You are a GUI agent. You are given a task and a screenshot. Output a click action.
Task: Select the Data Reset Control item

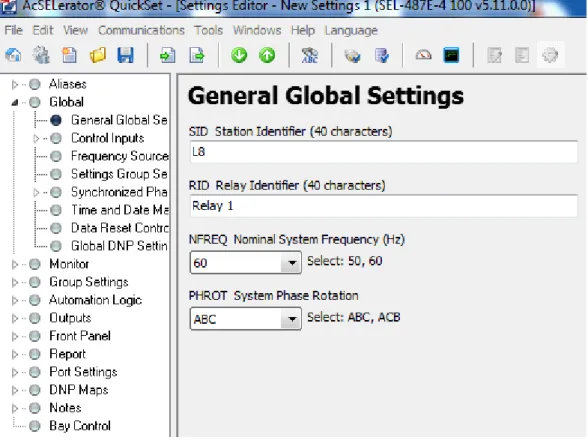[120, 228]
